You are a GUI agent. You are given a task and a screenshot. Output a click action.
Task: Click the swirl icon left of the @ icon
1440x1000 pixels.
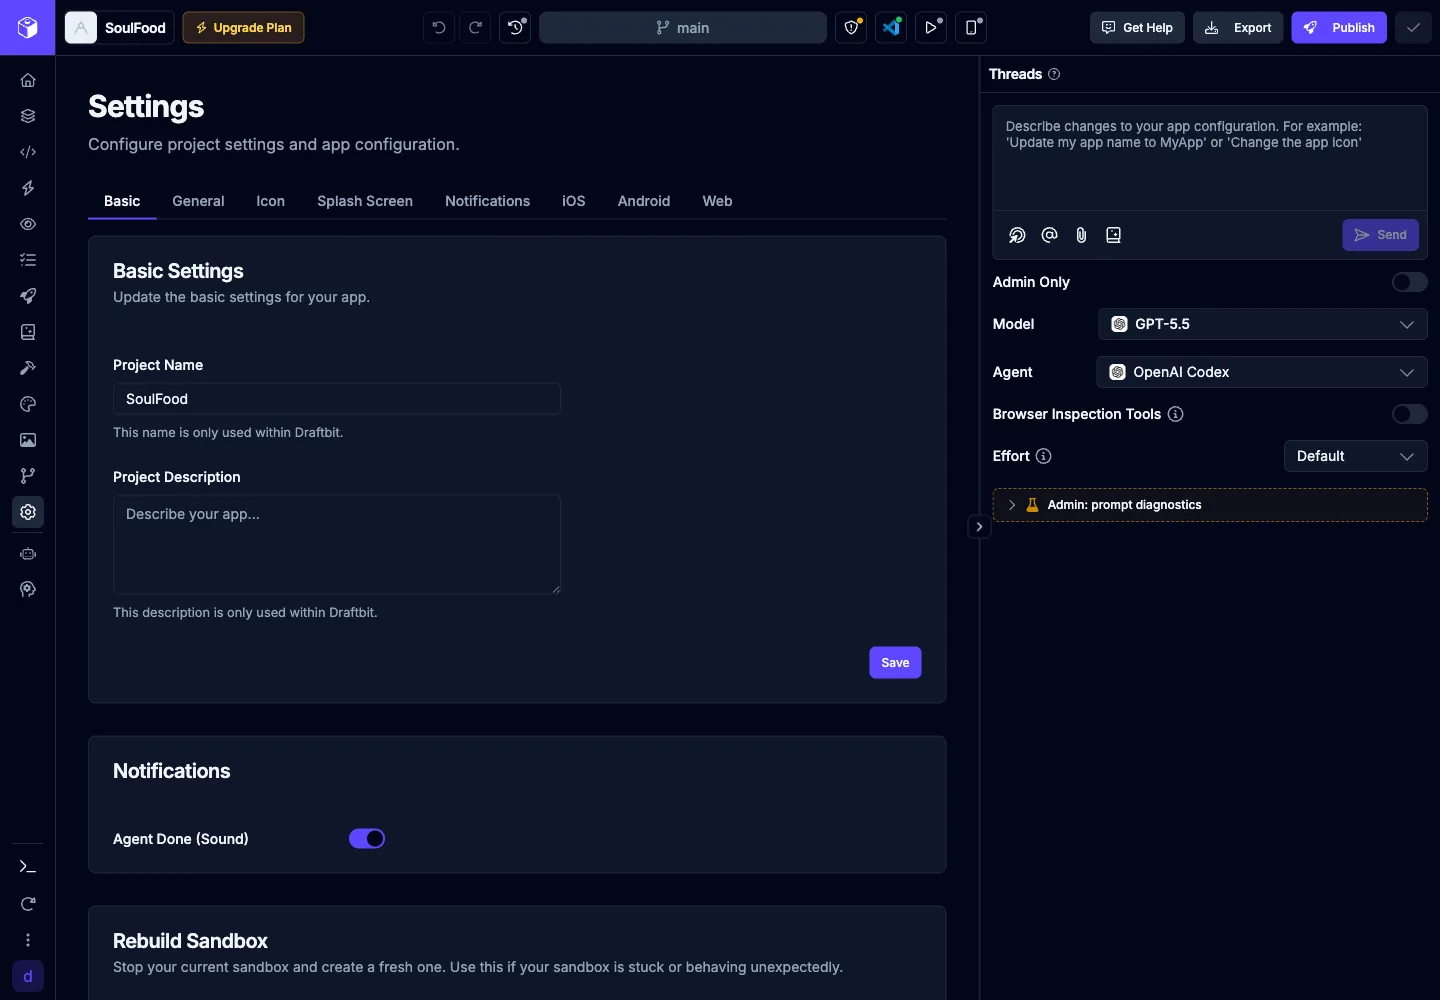tap(1017, 235)
